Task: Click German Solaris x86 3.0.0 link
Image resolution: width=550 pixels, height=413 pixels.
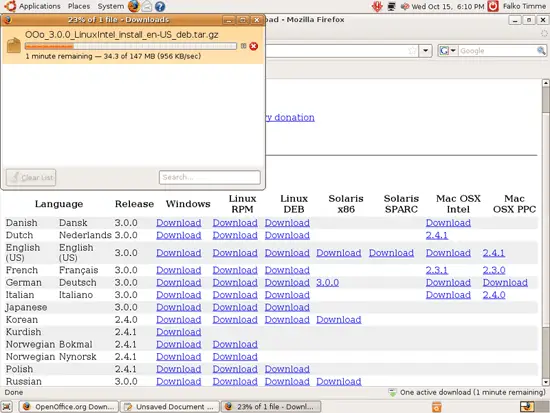Action: (327, 282)
